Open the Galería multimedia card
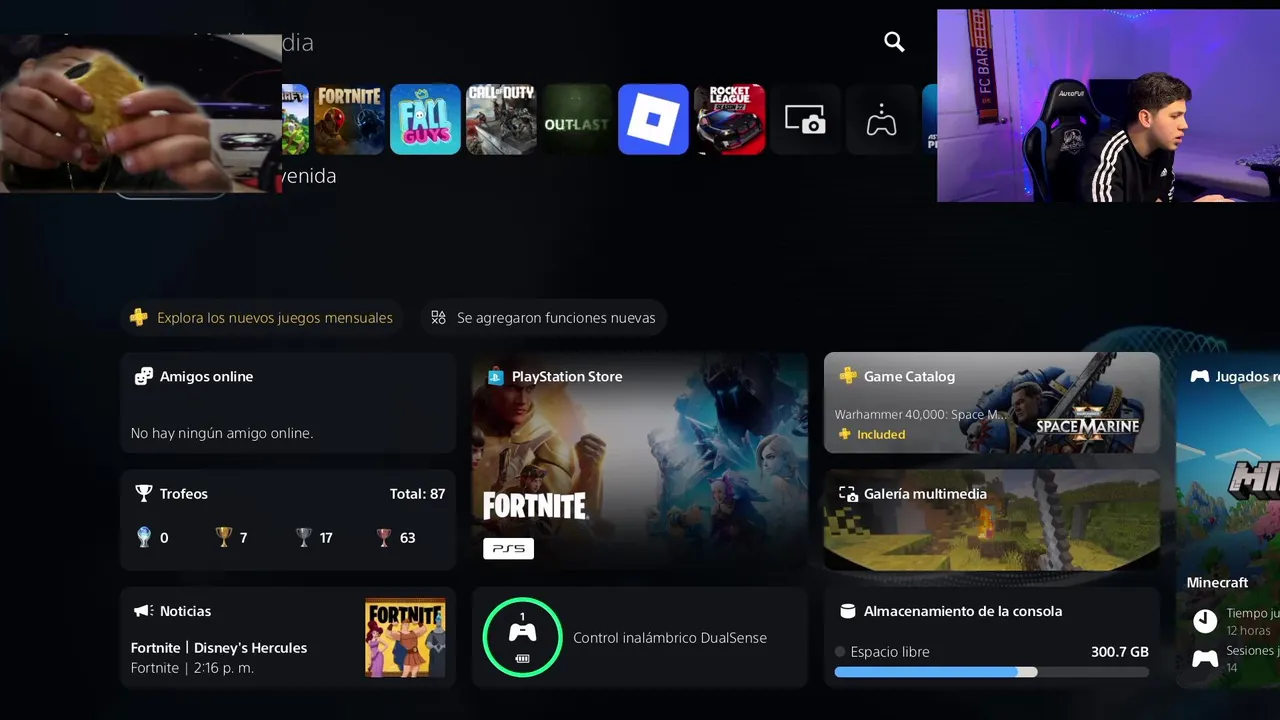1280x720 pixels. pos(992,520)
